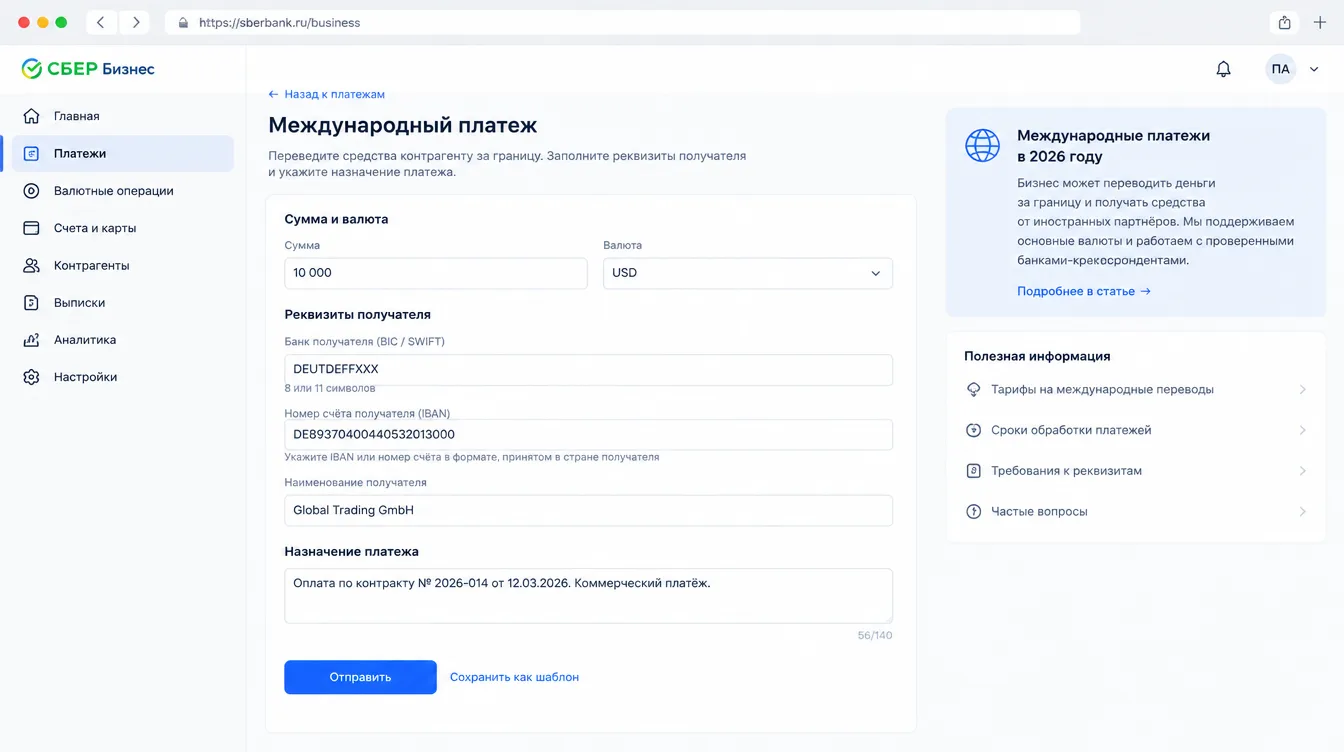This screenshot has width=1344, height=752.
Task: Click the Наименование получателя field
Action: (588, 510)
